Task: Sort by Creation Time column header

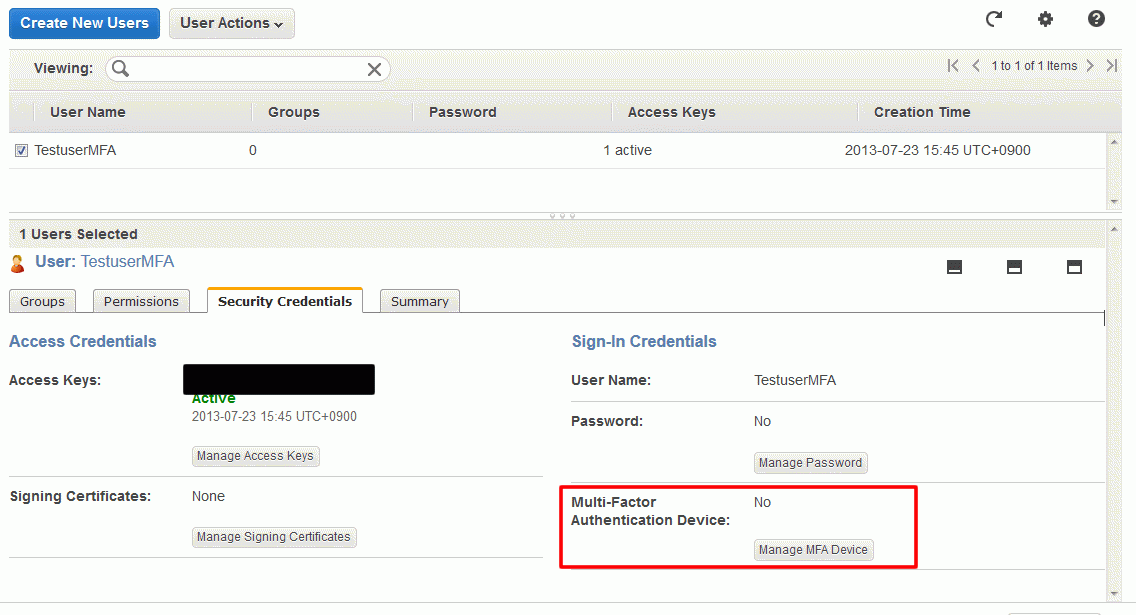Action: [x=922, y=112]
